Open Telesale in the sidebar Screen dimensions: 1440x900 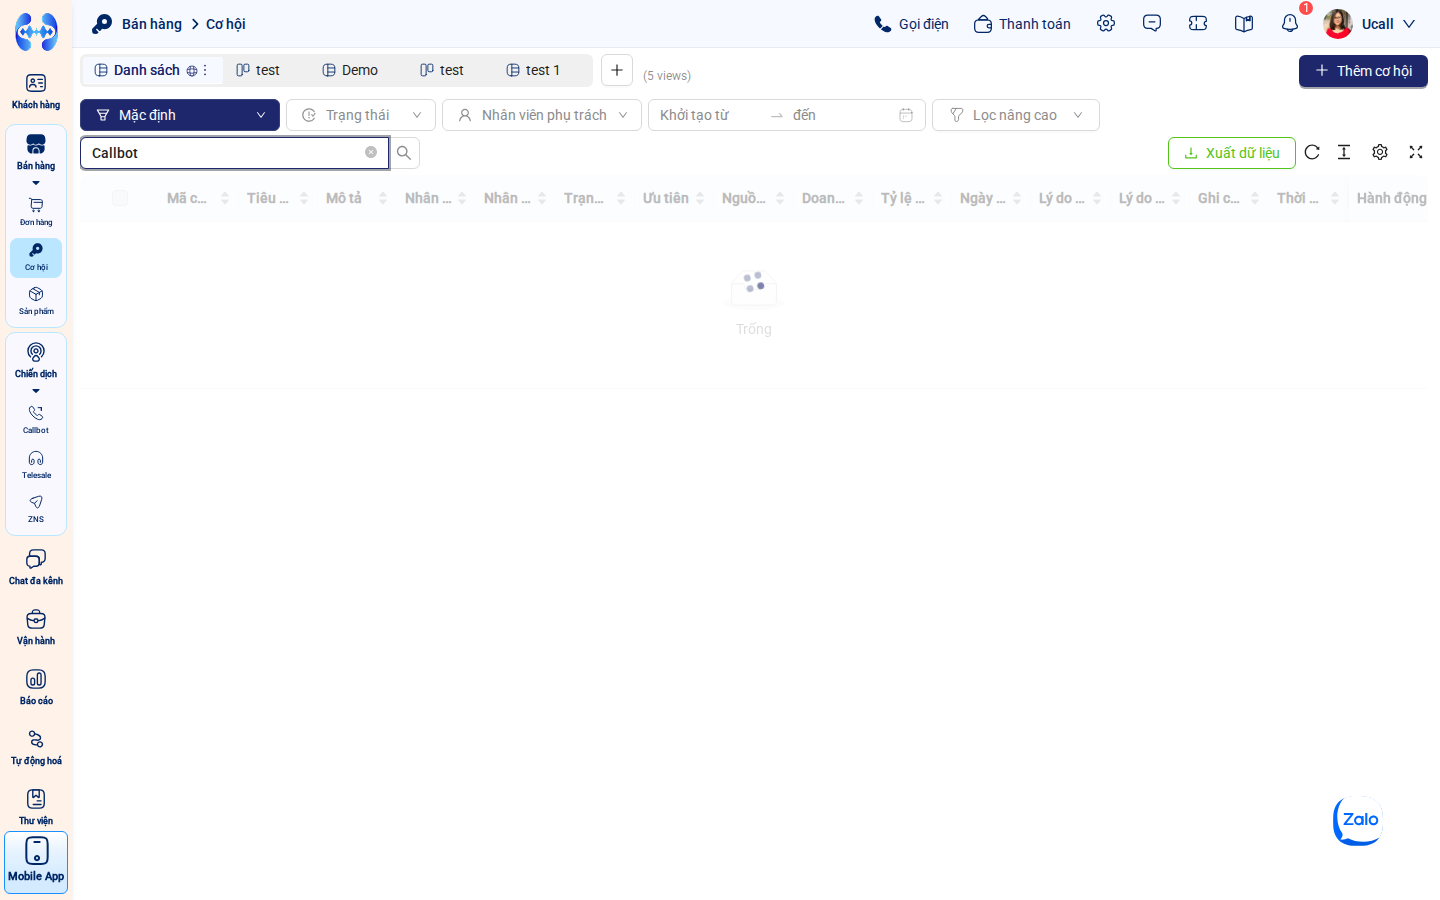(x=36, y=465)
